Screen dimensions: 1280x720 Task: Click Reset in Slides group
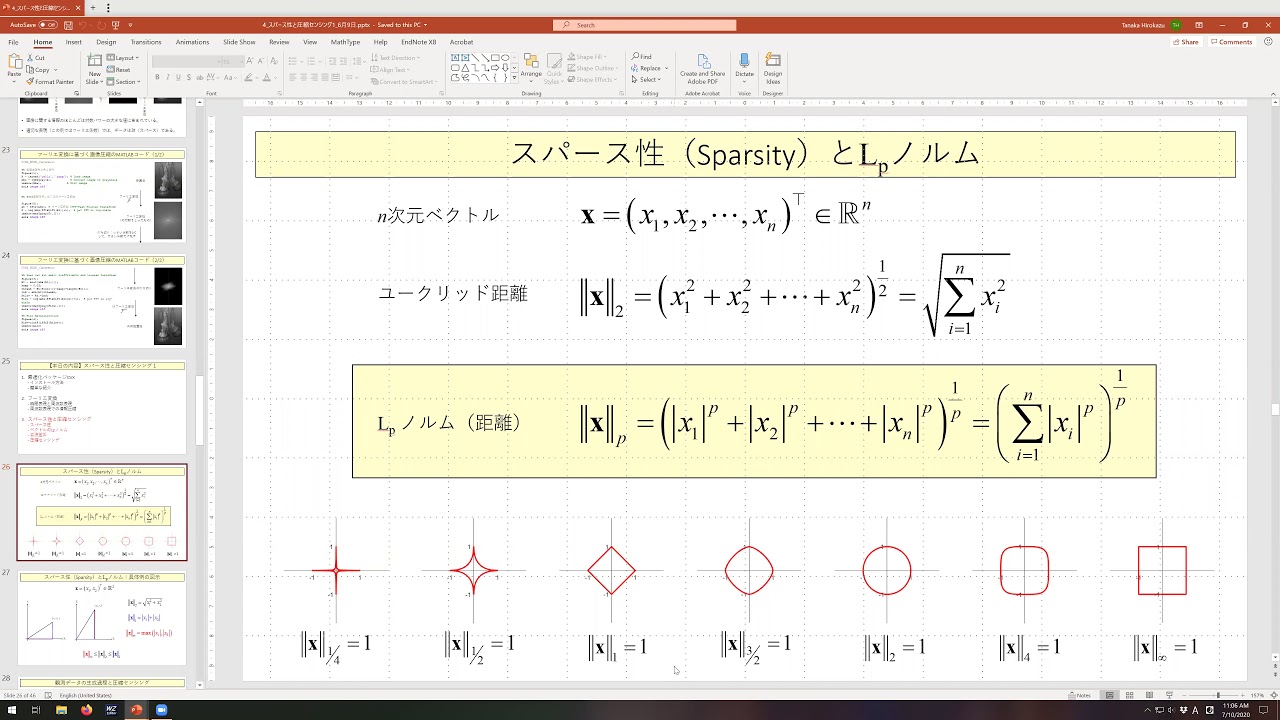click(x=119, y=70)
